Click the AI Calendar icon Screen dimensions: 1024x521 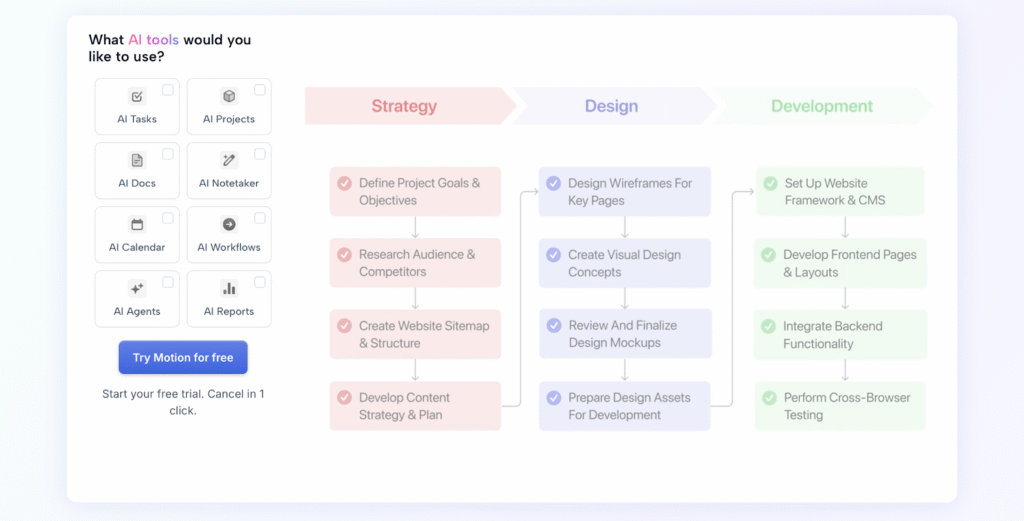(x=137, y=224)
